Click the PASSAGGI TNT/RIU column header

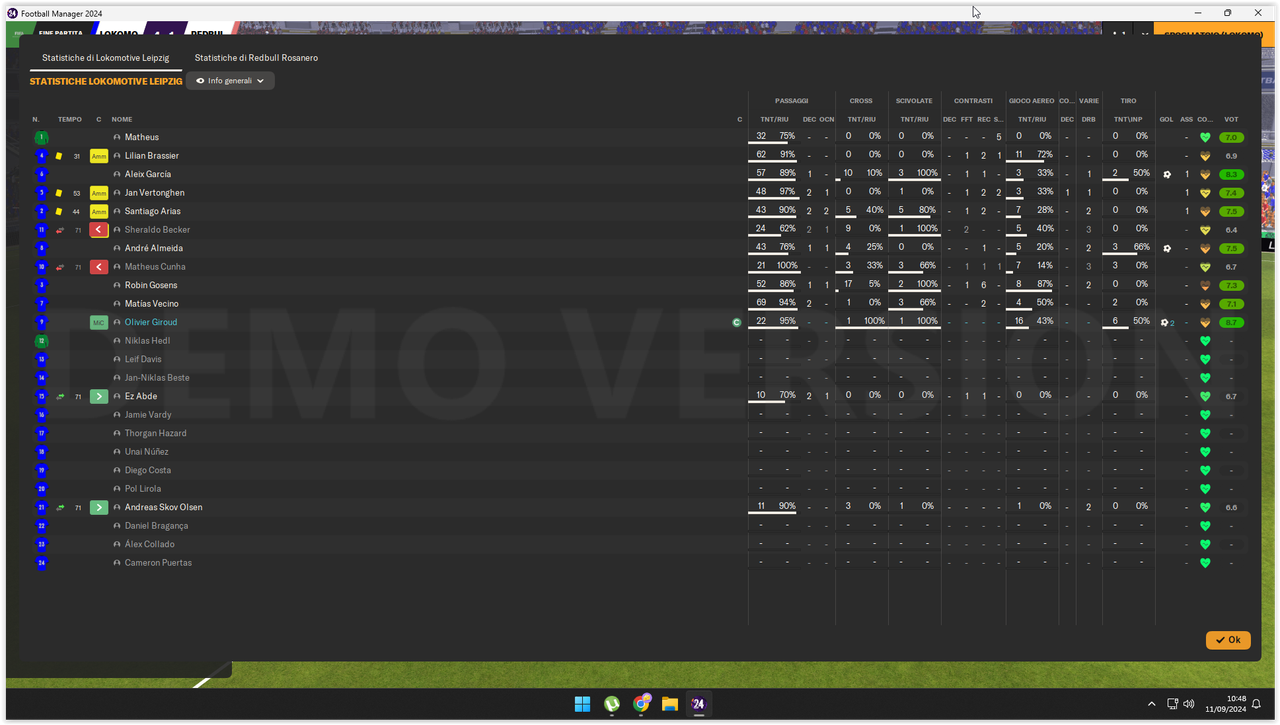(775, 119)
